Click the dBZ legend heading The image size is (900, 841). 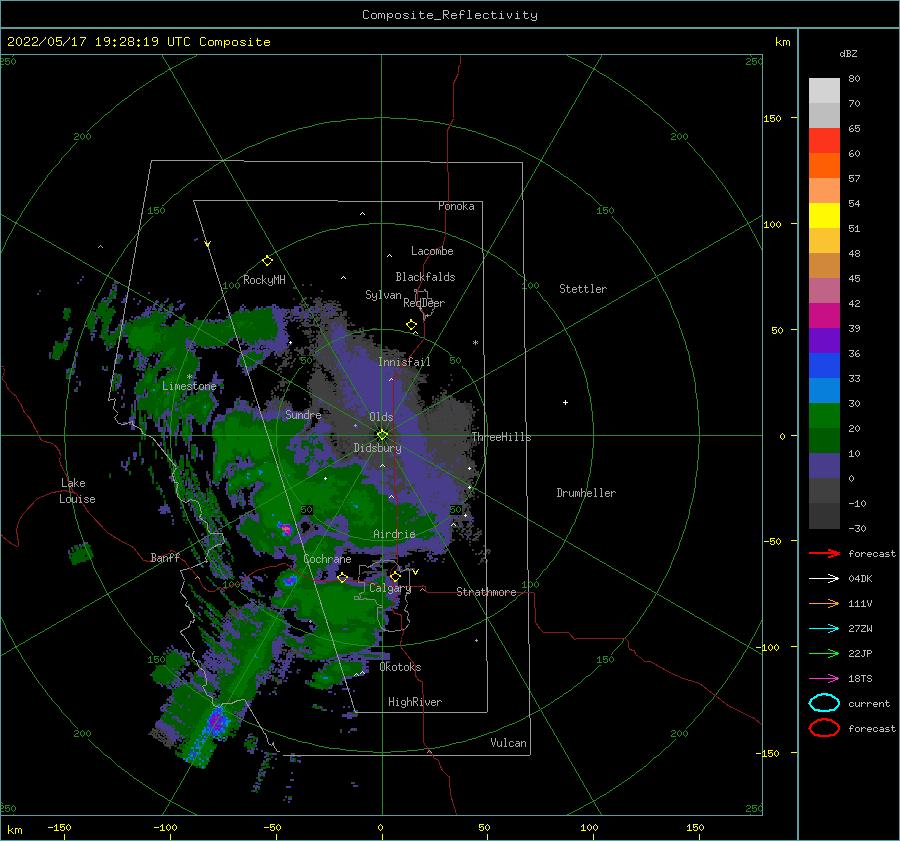848,53
